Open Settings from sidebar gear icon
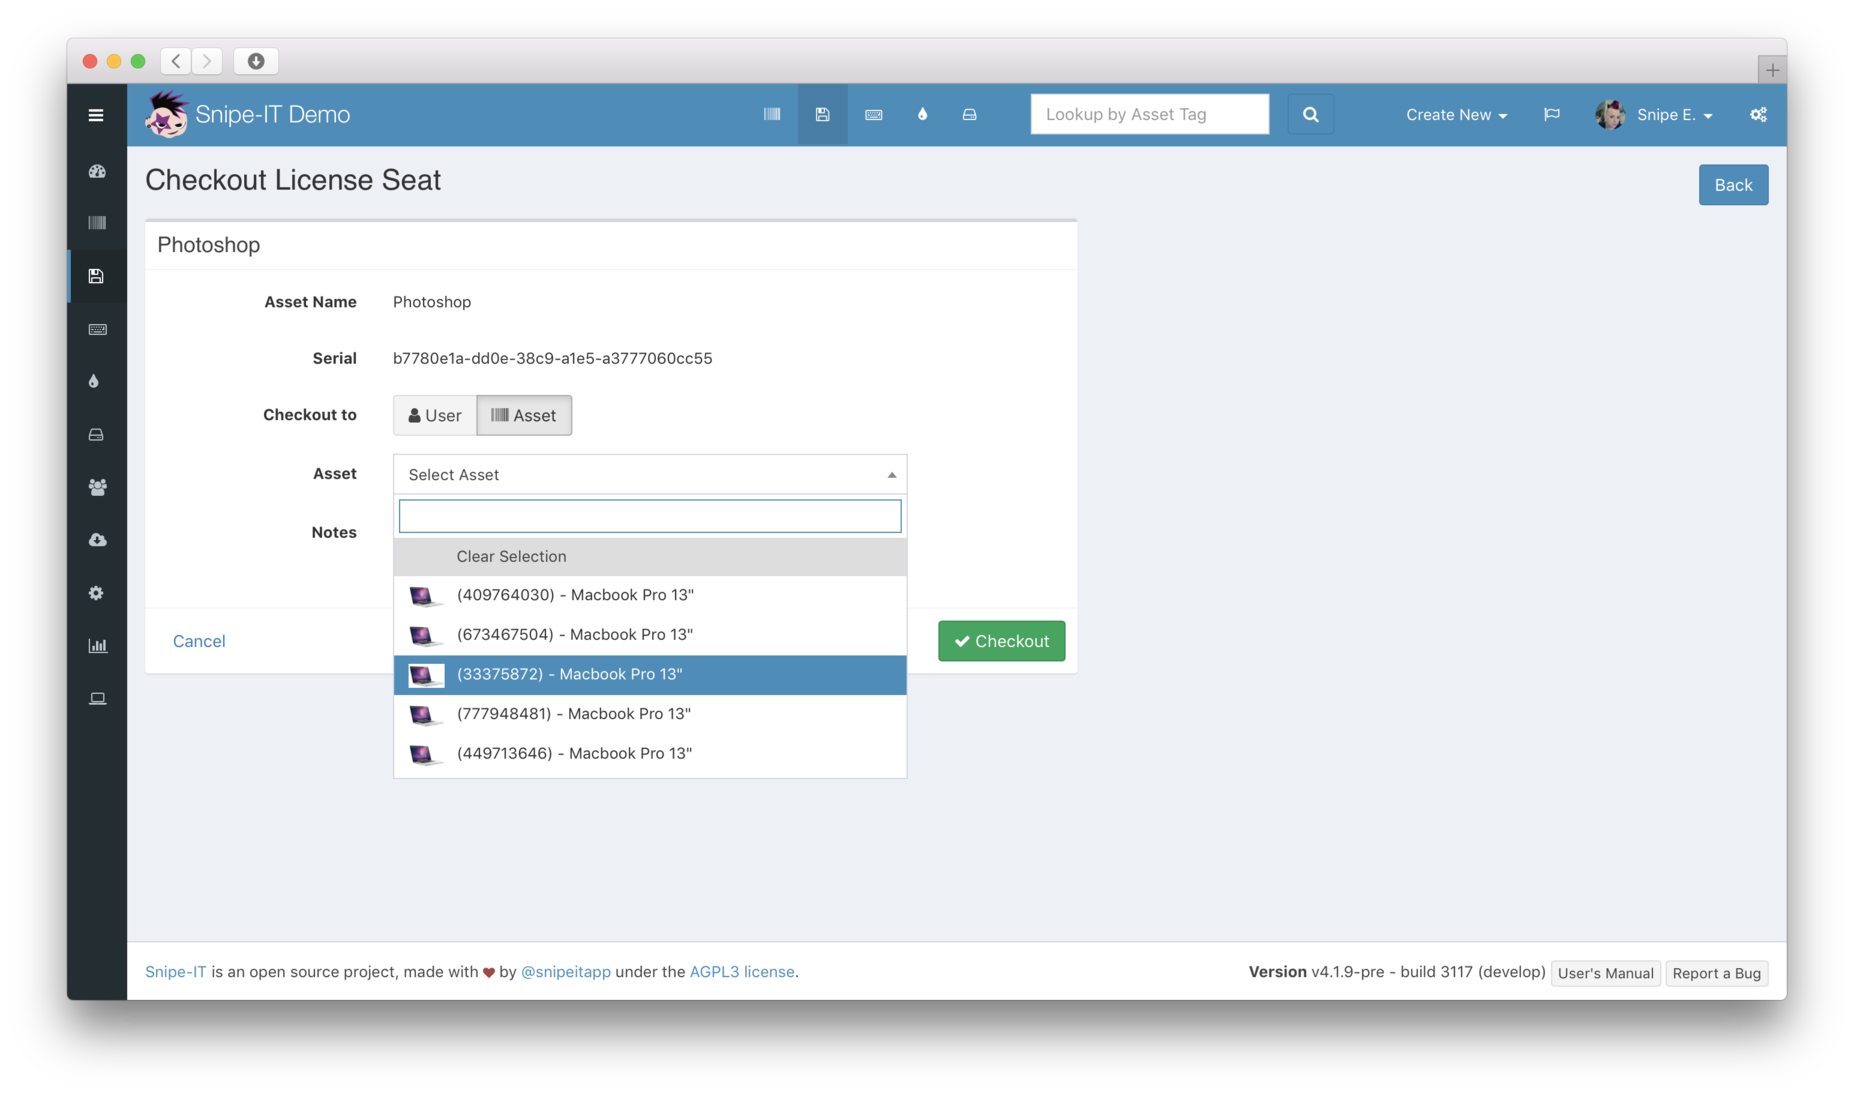1854x1096 pixels. [96, 593]
